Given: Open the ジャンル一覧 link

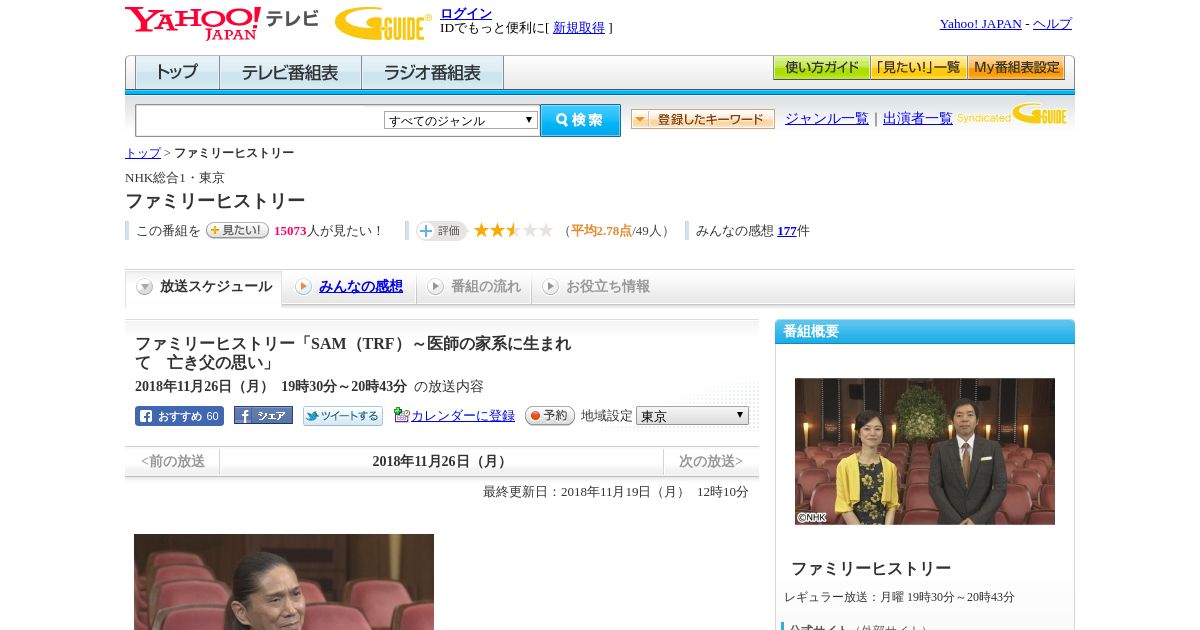Looking at the screenshot, I should 827,118.
